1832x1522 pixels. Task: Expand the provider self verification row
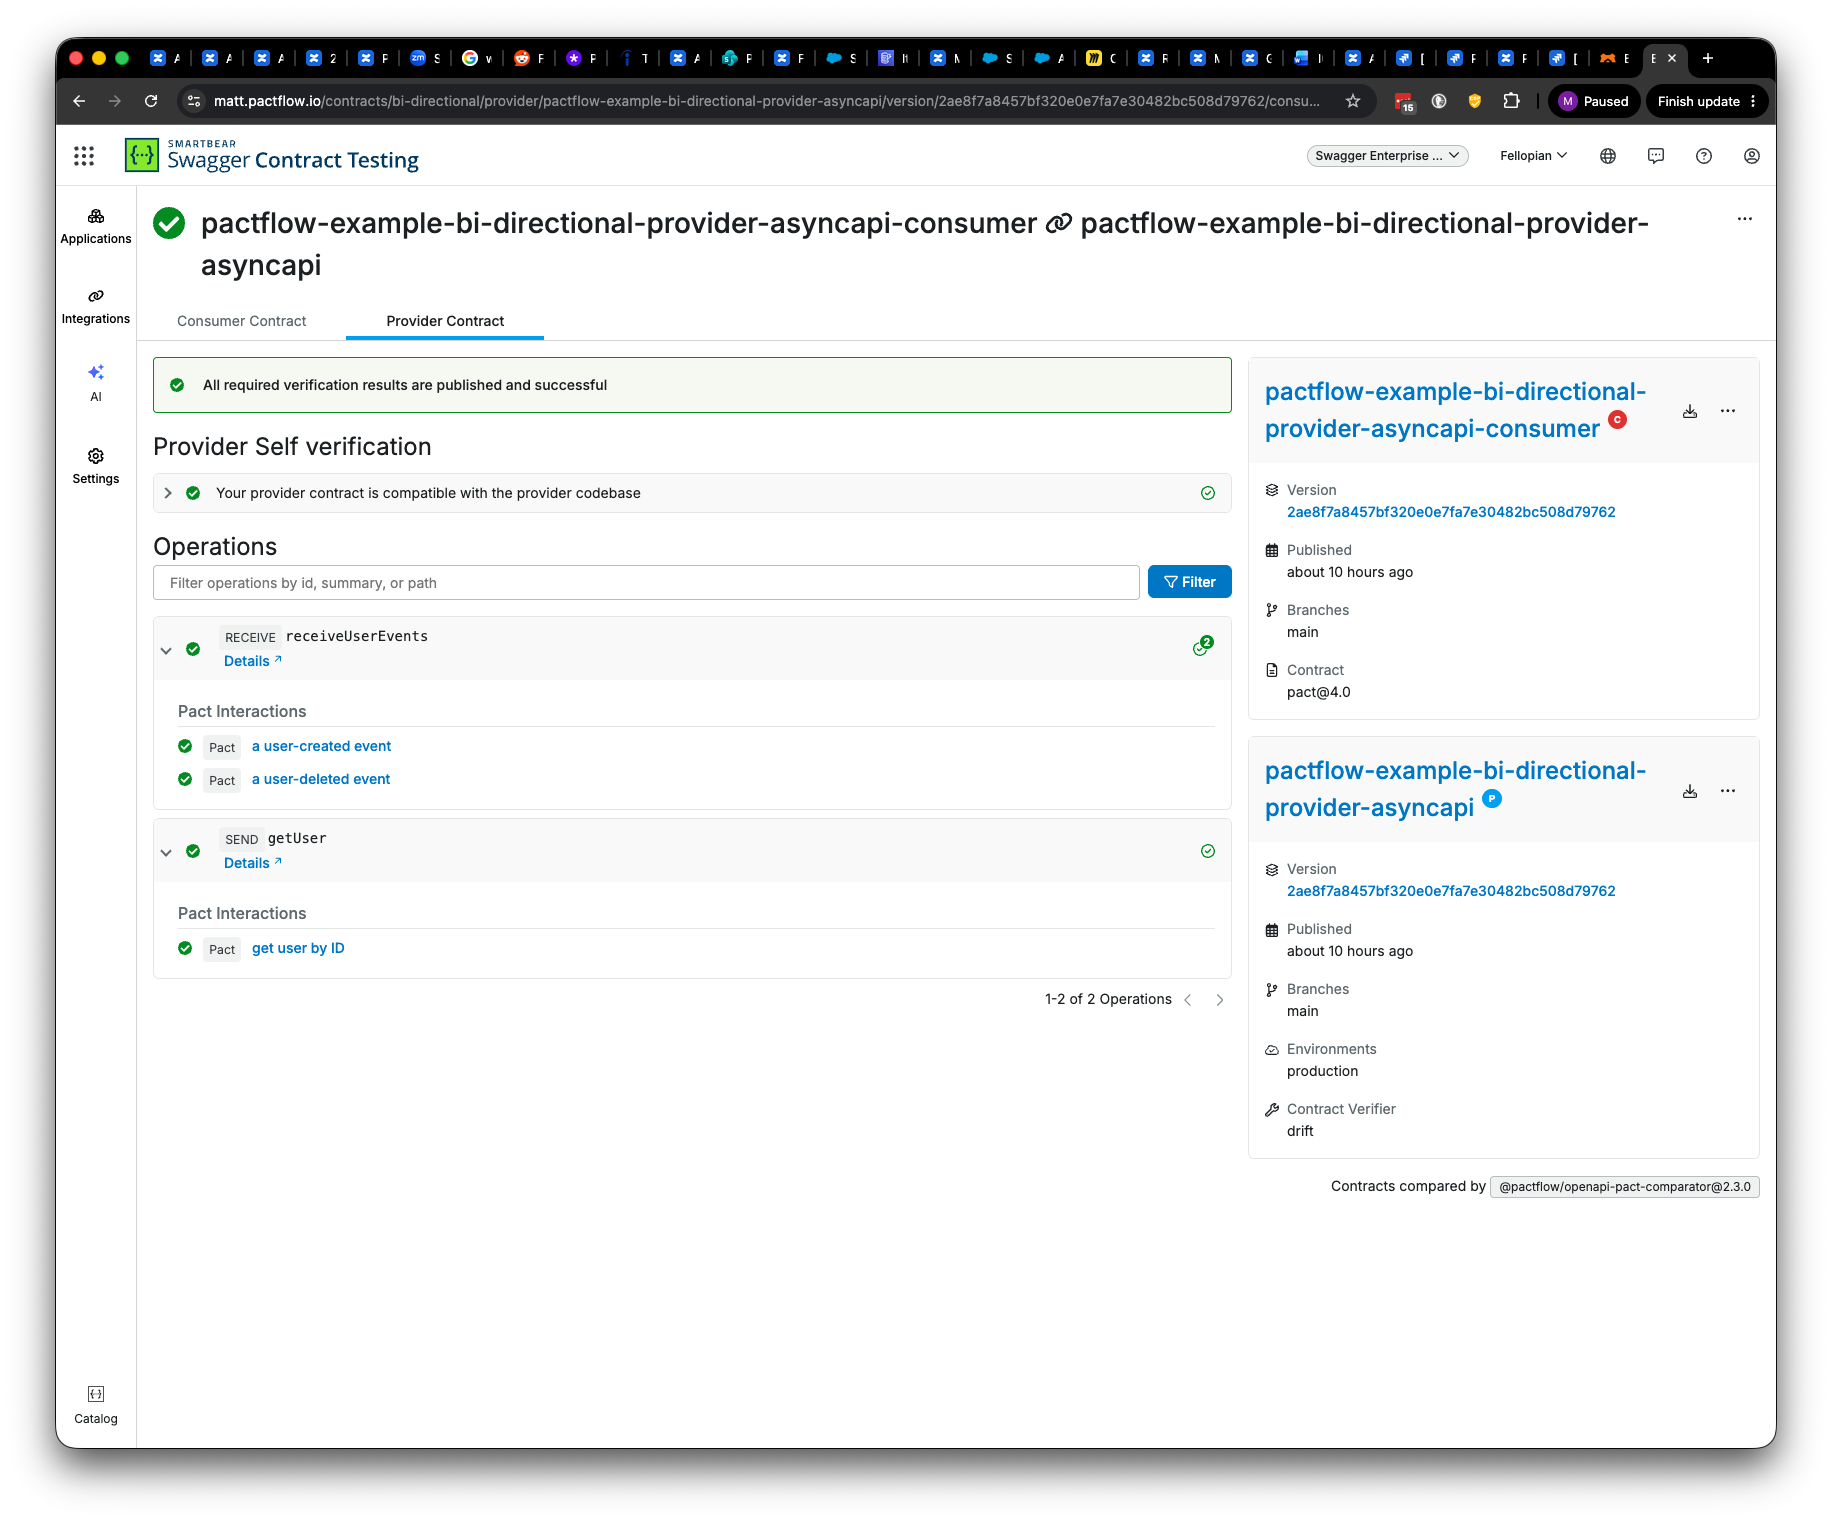coord(168,493)
